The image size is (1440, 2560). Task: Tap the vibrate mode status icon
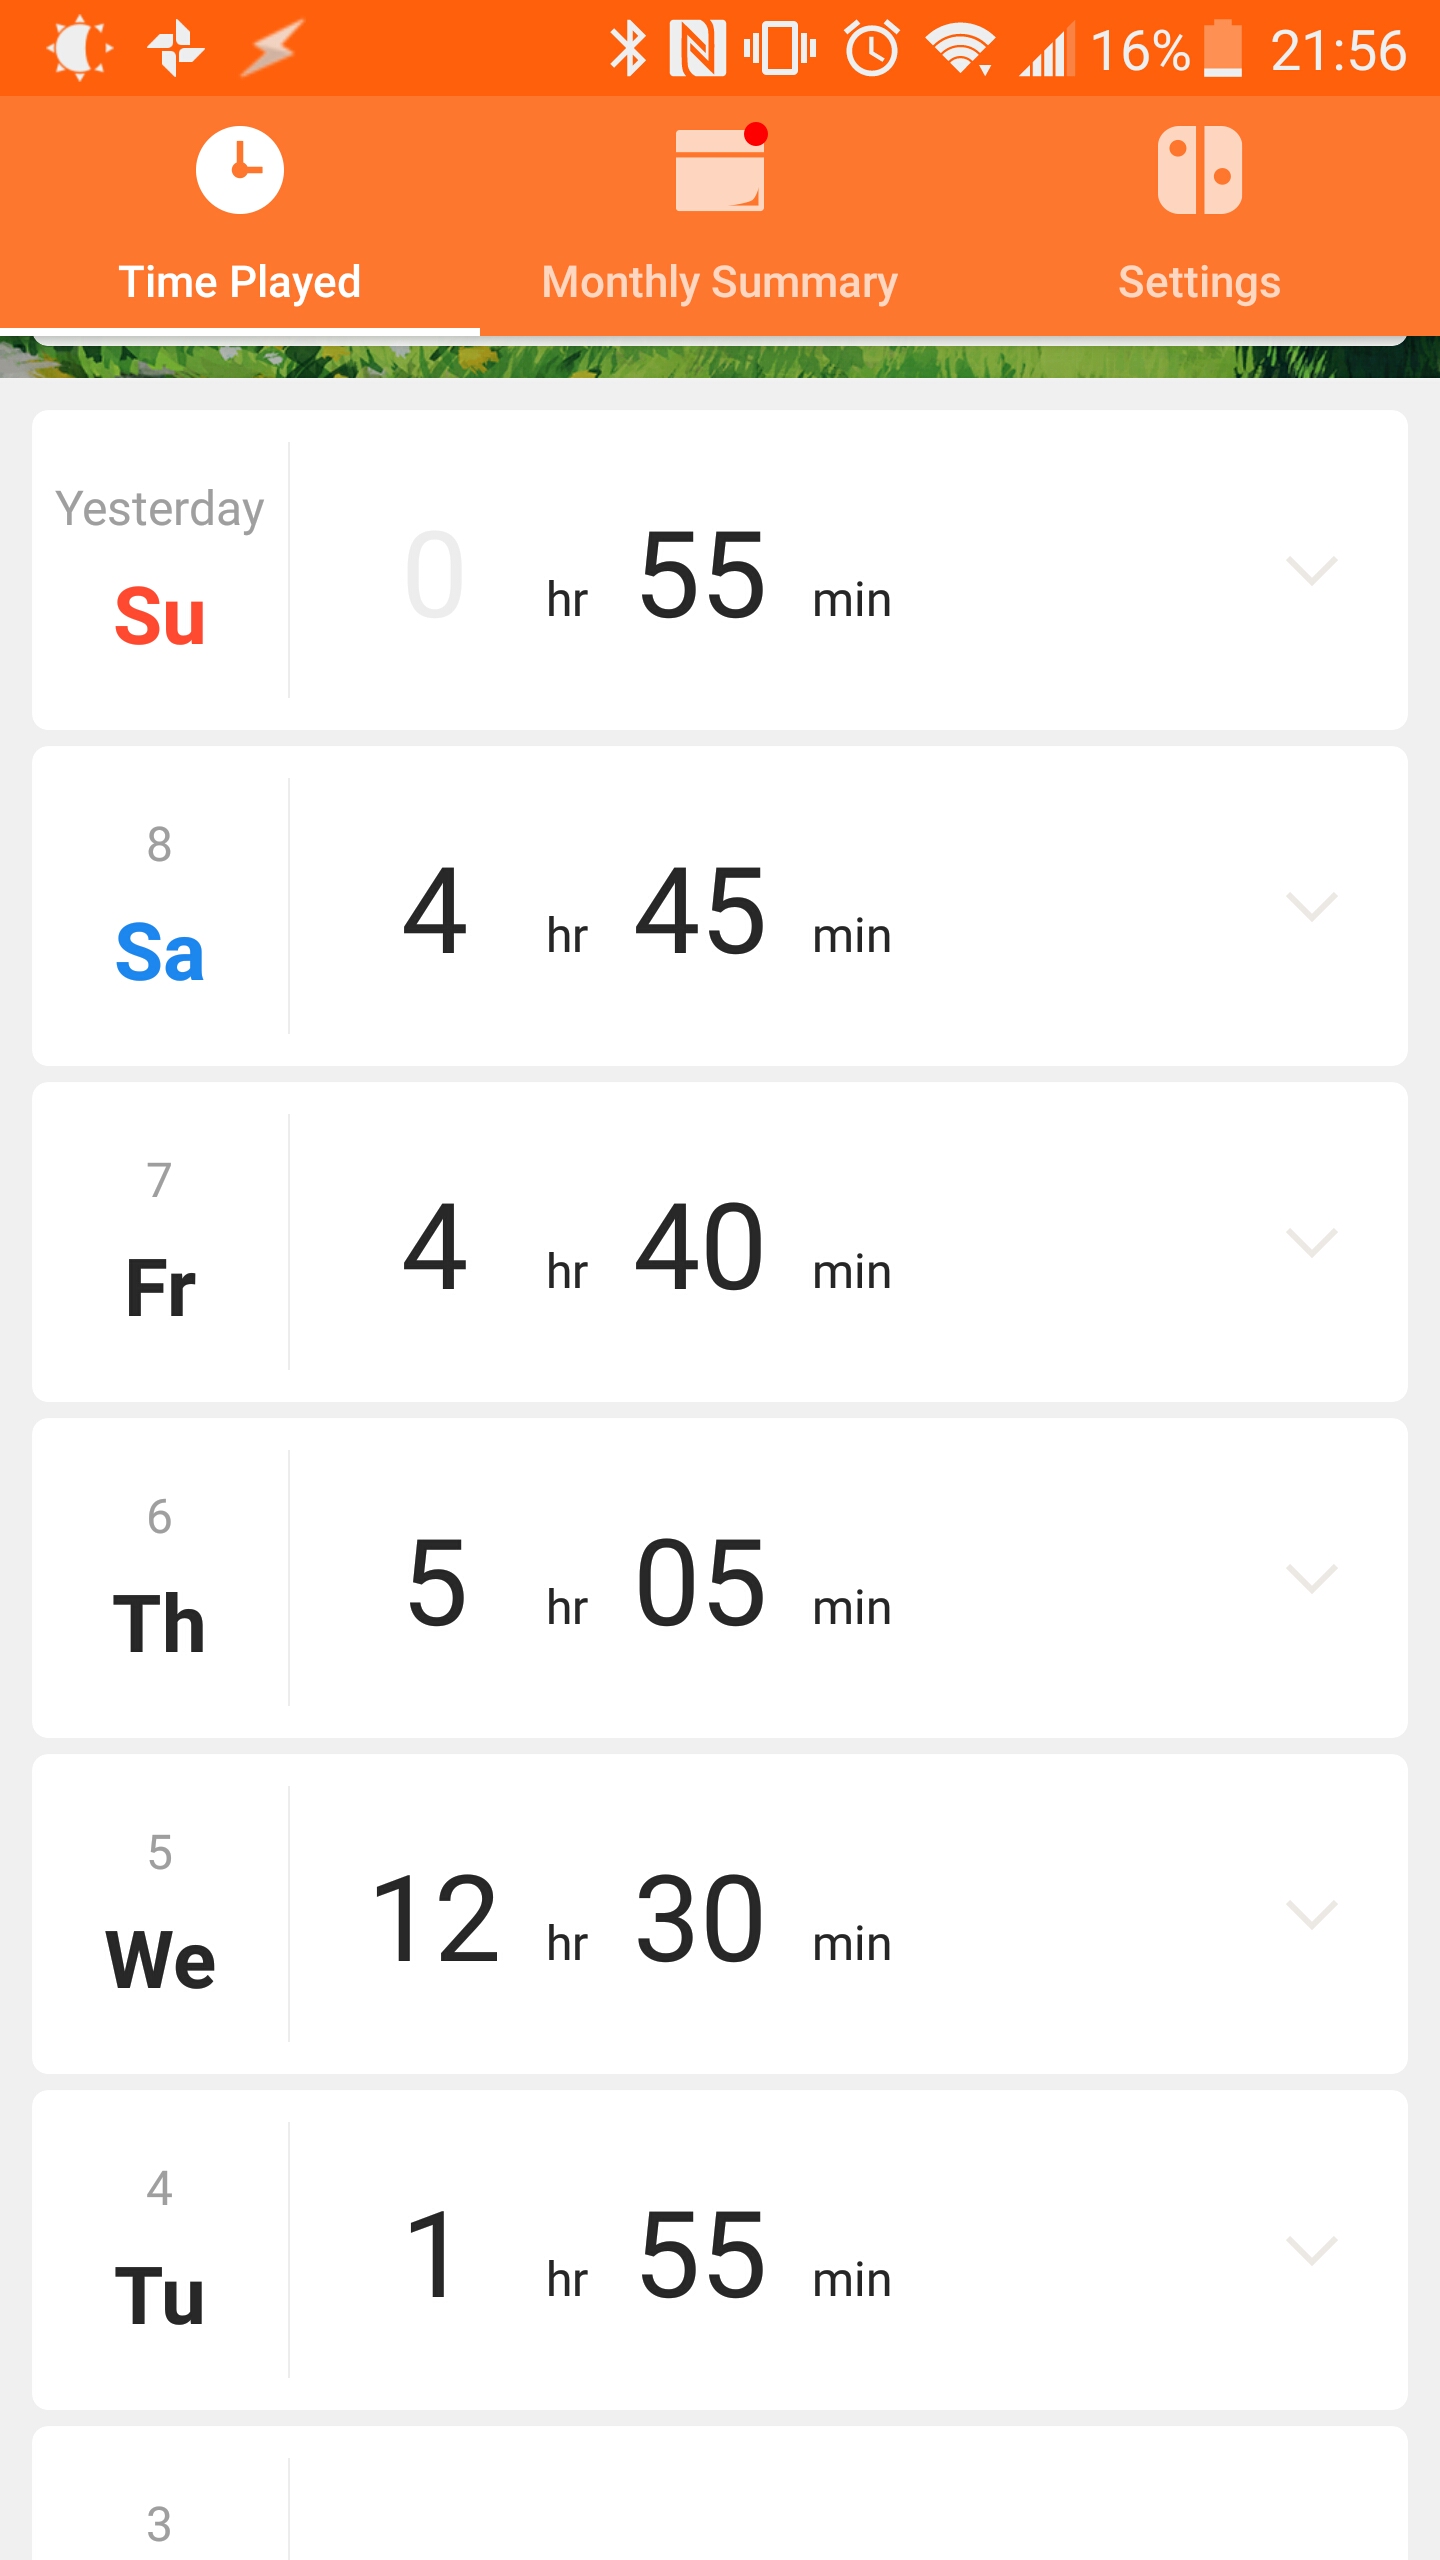click(x=780, y=49)
